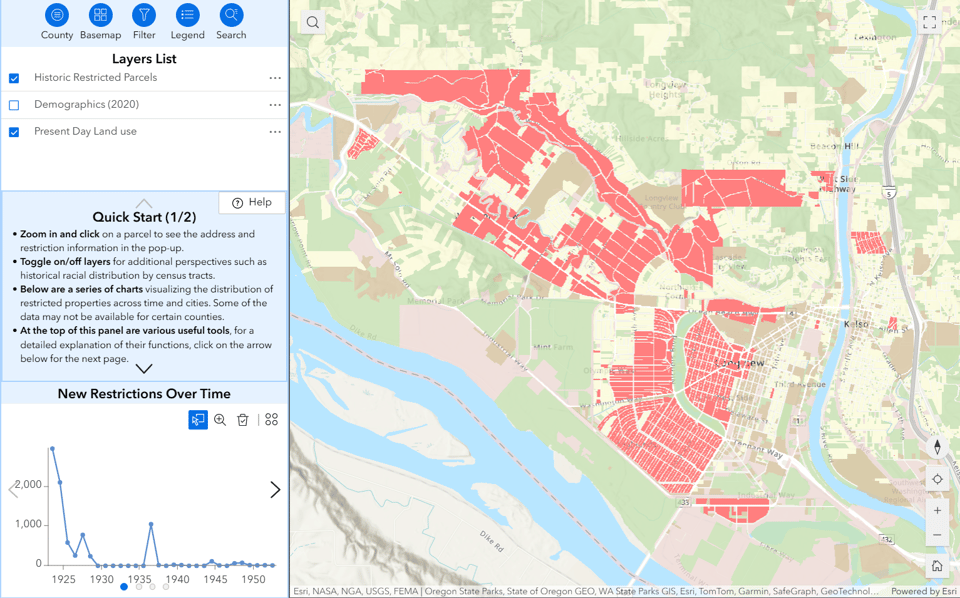This screenshot has width=960, height=598.
Task: Enter fullscreen map view
Action: pos(929,22)
